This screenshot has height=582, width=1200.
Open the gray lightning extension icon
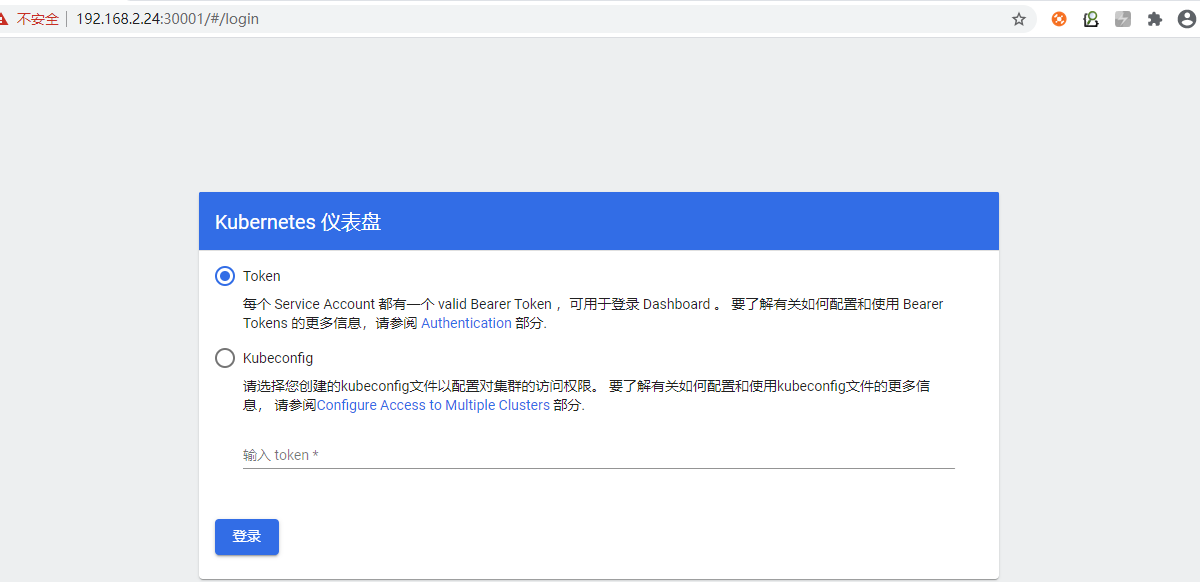click(1123, 19)
